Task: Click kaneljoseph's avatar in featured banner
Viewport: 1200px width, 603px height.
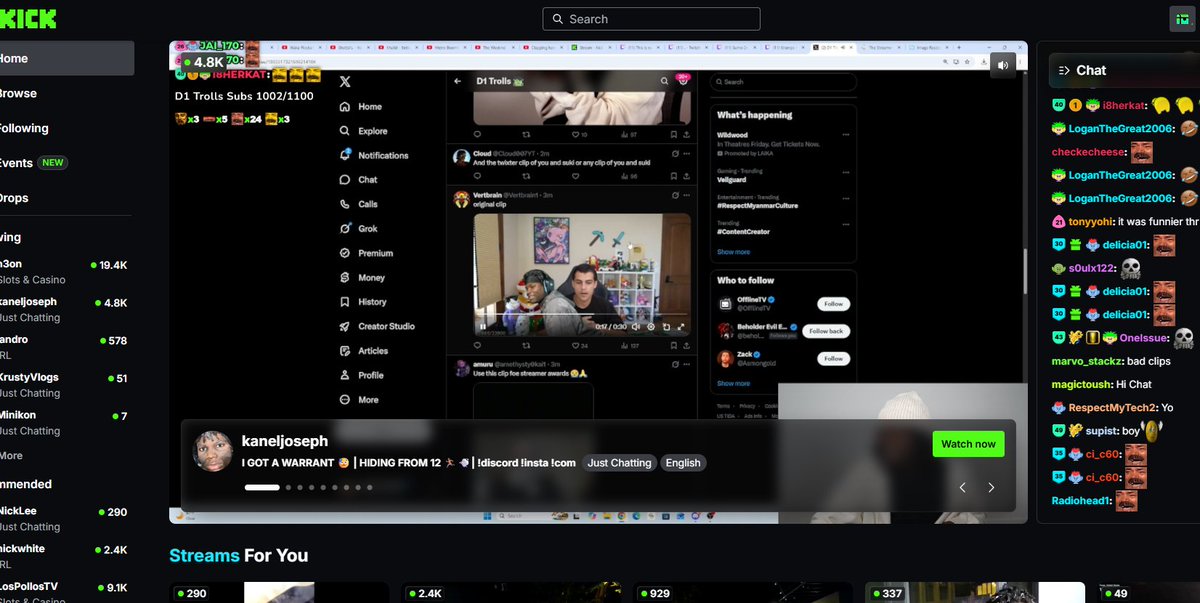Action: (212, 452)
